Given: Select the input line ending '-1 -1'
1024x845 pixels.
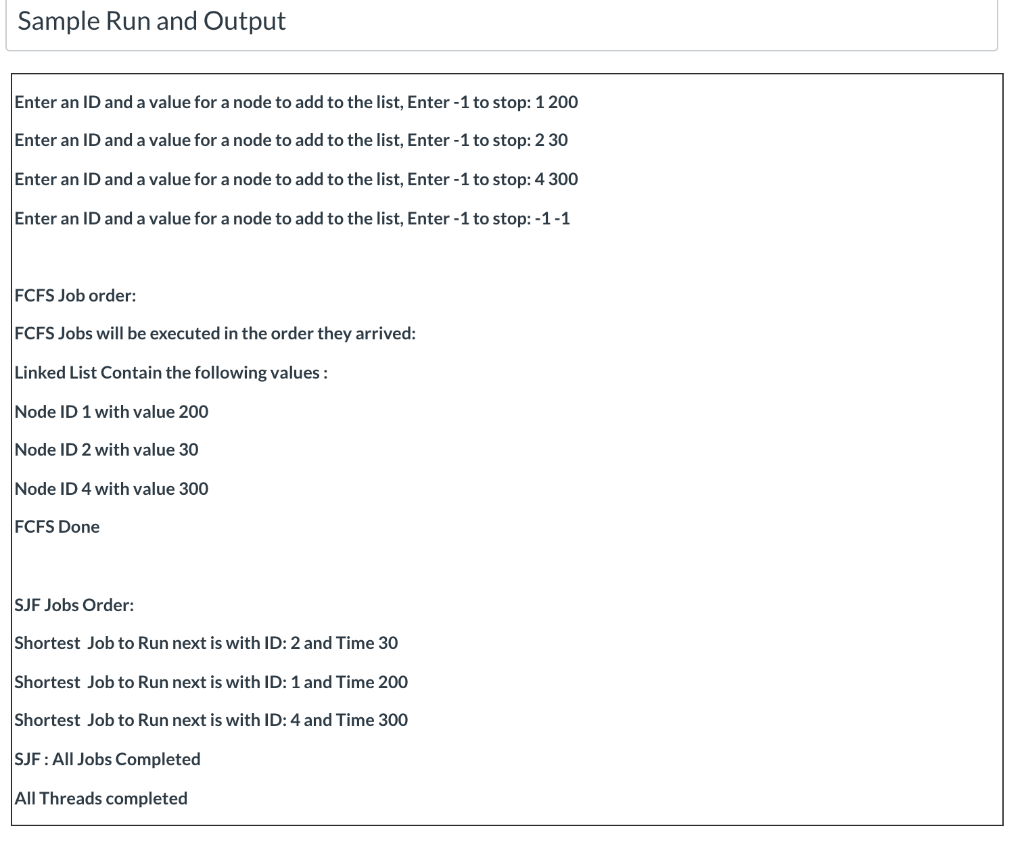Looking at the screenshot, I should click(x=292, y=219).
